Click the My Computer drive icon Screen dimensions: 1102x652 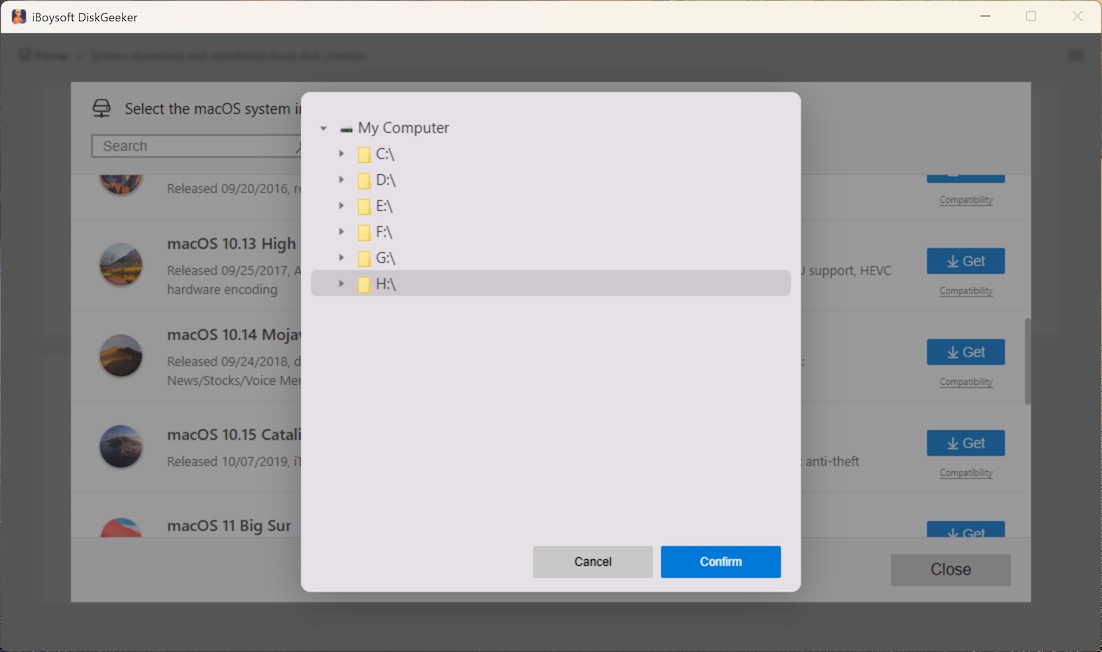[345, 128]
